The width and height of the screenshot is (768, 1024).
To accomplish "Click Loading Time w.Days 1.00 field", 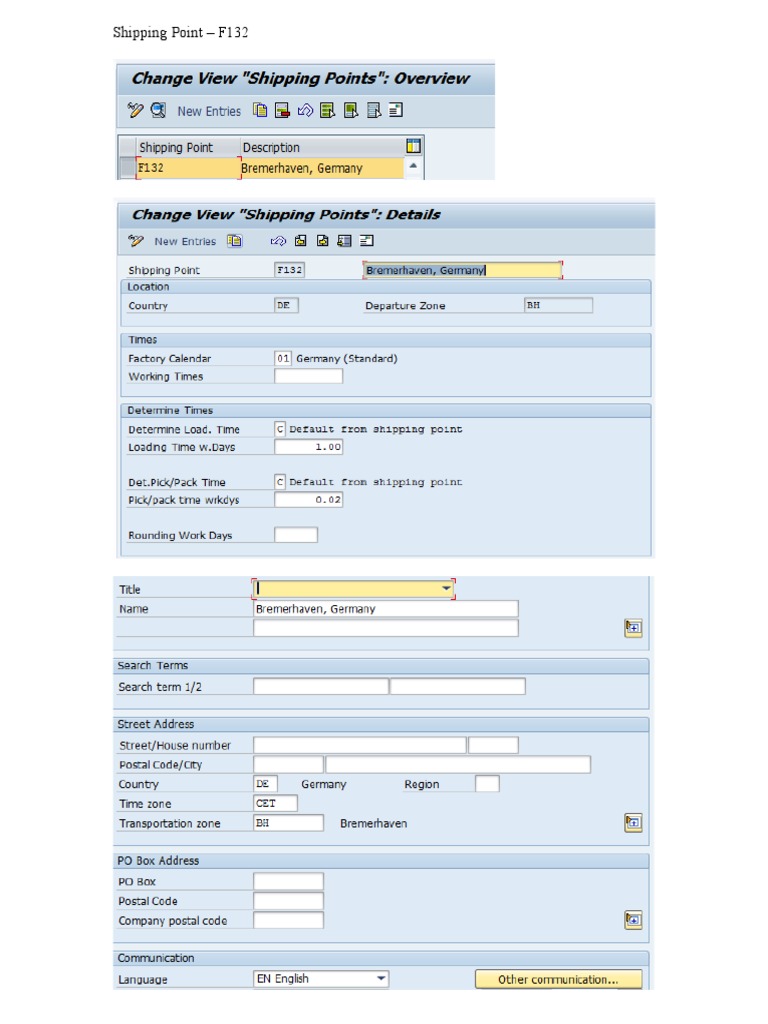I will click(x=308, y=447).
